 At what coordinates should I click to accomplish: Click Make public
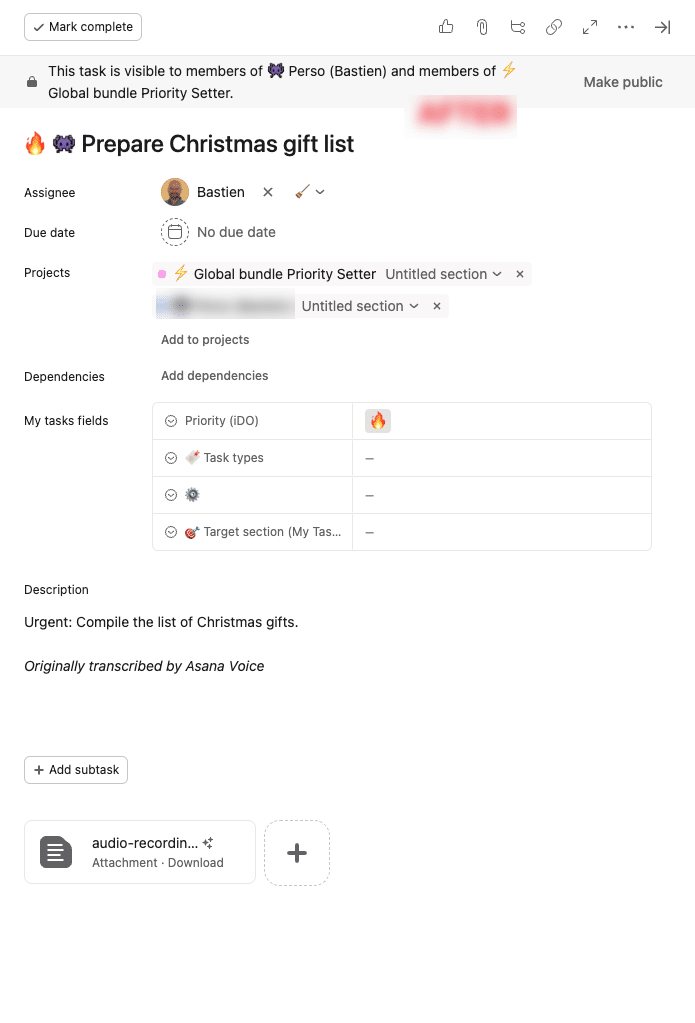tap(623, 82)
